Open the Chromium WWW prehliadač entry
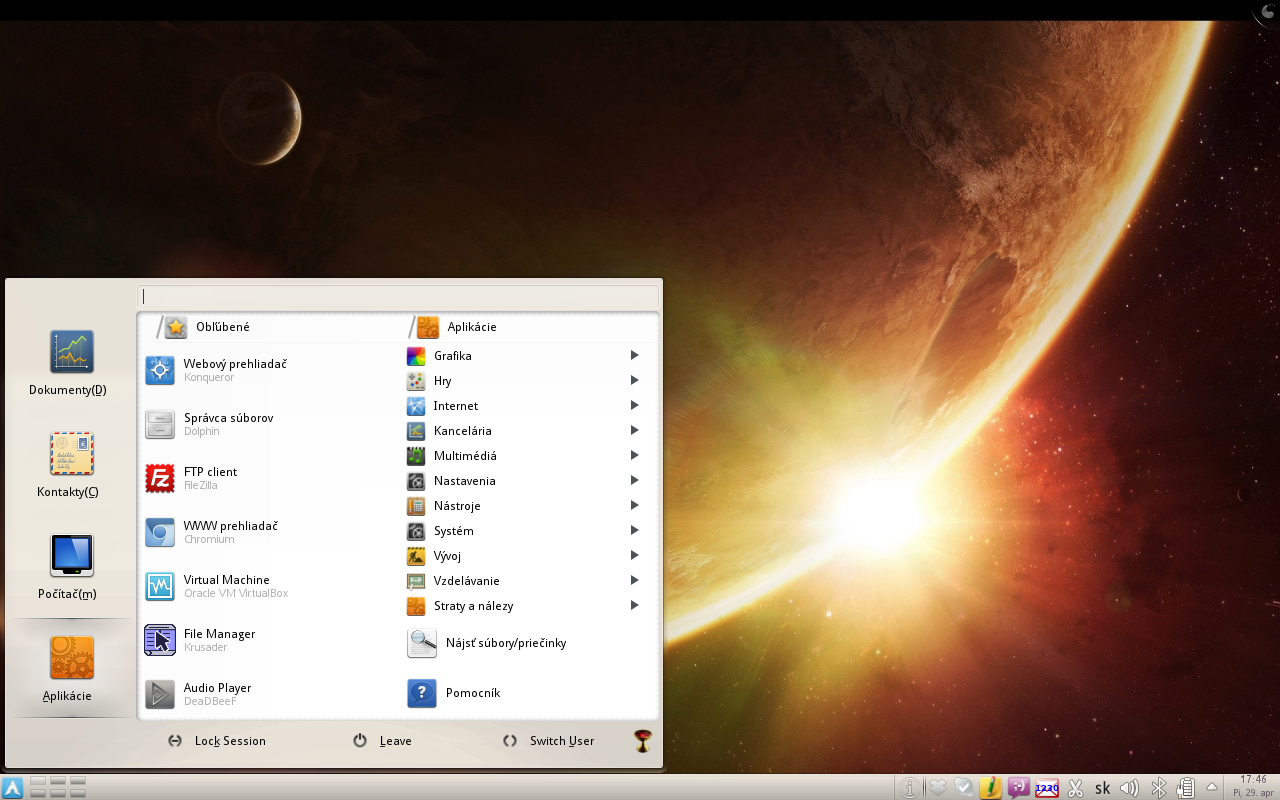 click(x=270, y=532)
